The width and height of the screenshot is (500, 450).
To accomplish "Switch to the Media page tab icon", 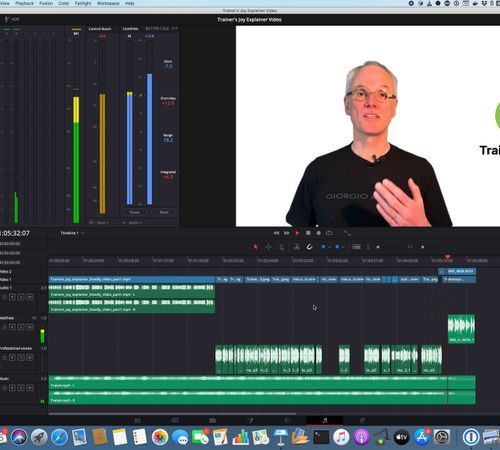I will click(138, 421).
